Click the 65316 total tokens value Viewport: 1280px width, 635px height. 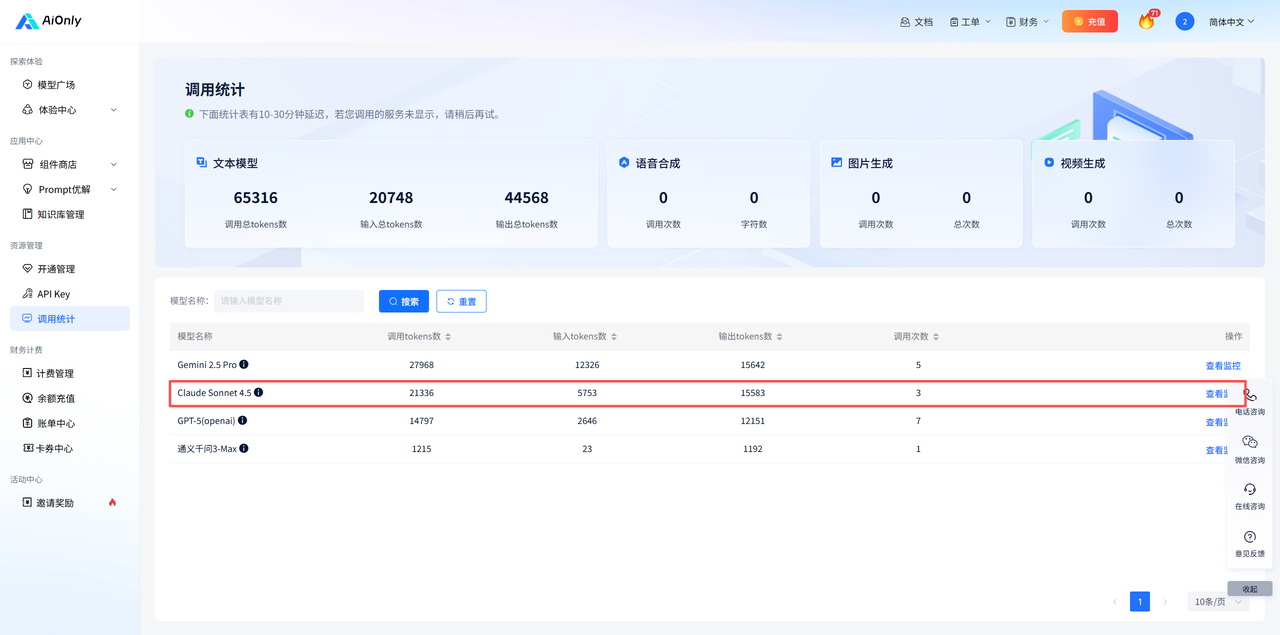[x=256, y=198]
